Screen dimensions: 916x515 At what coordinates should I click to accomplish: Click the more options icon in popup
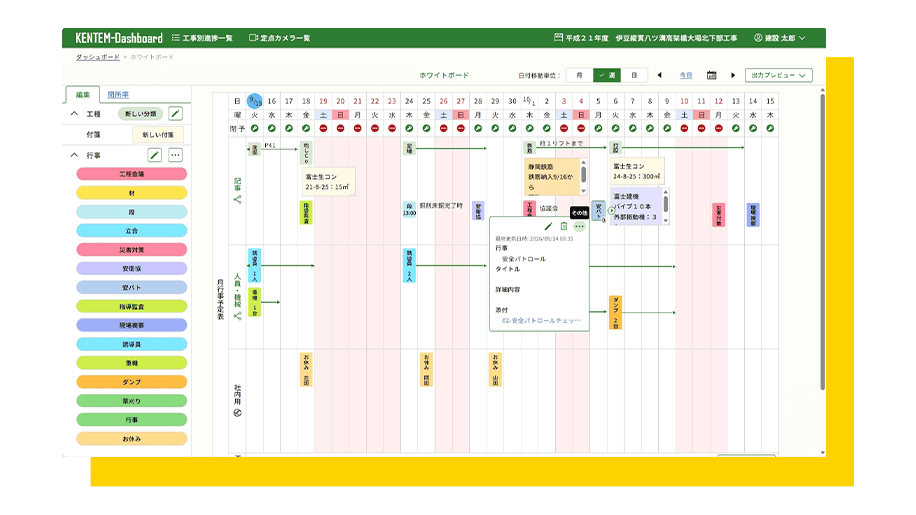(x=579, y=226)
